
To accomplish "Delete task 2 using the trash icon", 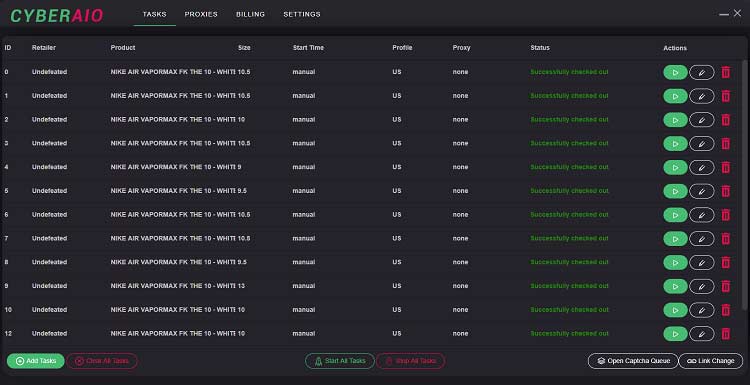I will [726, 120].
